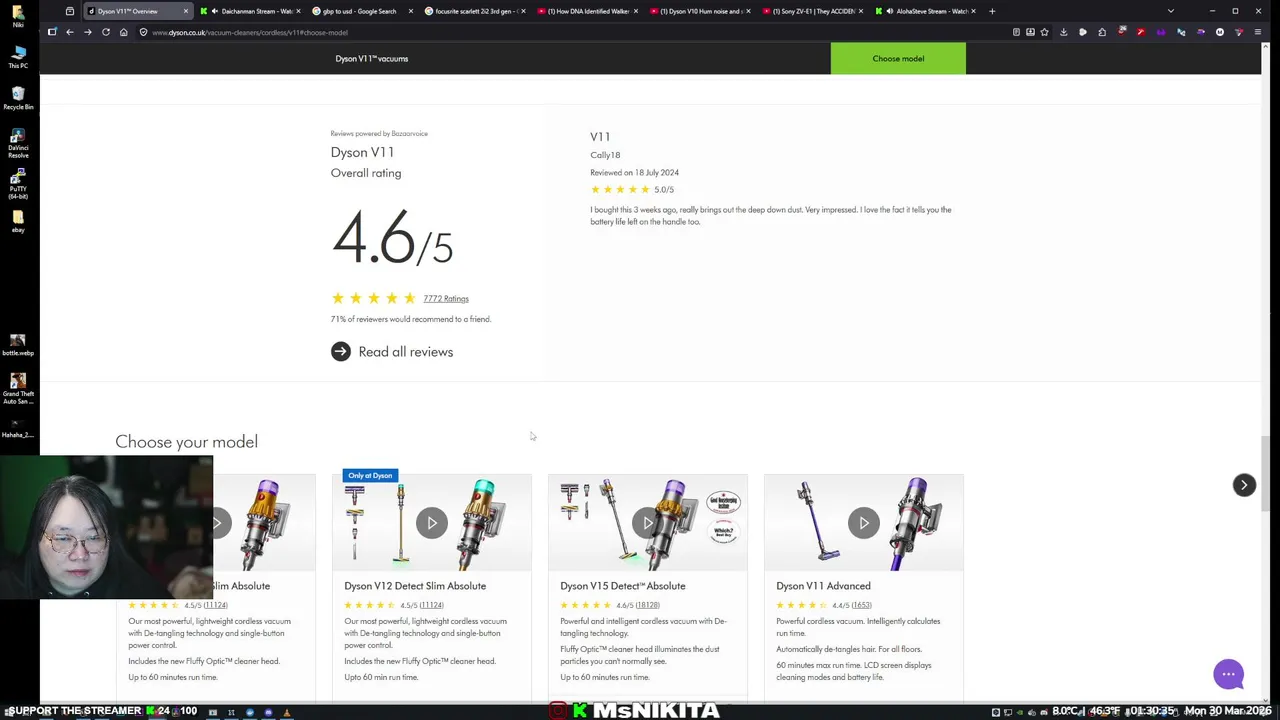Open the V12 Detect Slim (11124) ratings link
1280x720 pixels.
point(431,605)
